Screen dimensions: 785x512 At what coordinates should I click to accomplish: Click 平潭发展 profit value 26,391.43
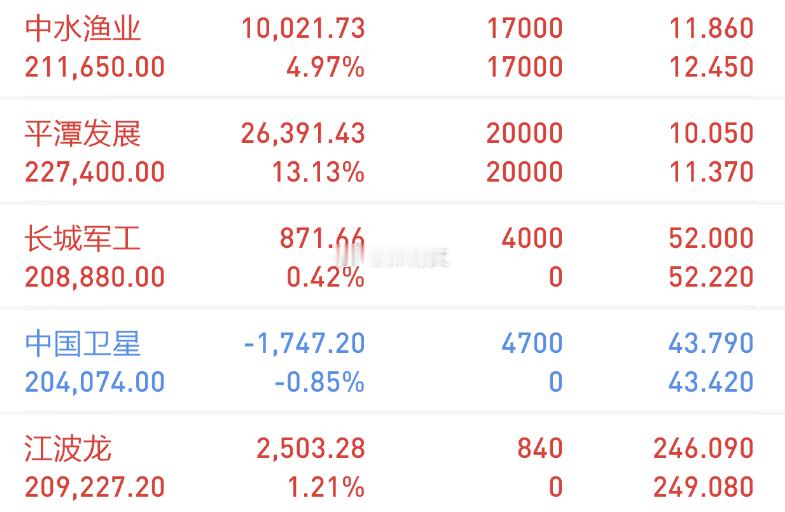[x=303, y=133]
